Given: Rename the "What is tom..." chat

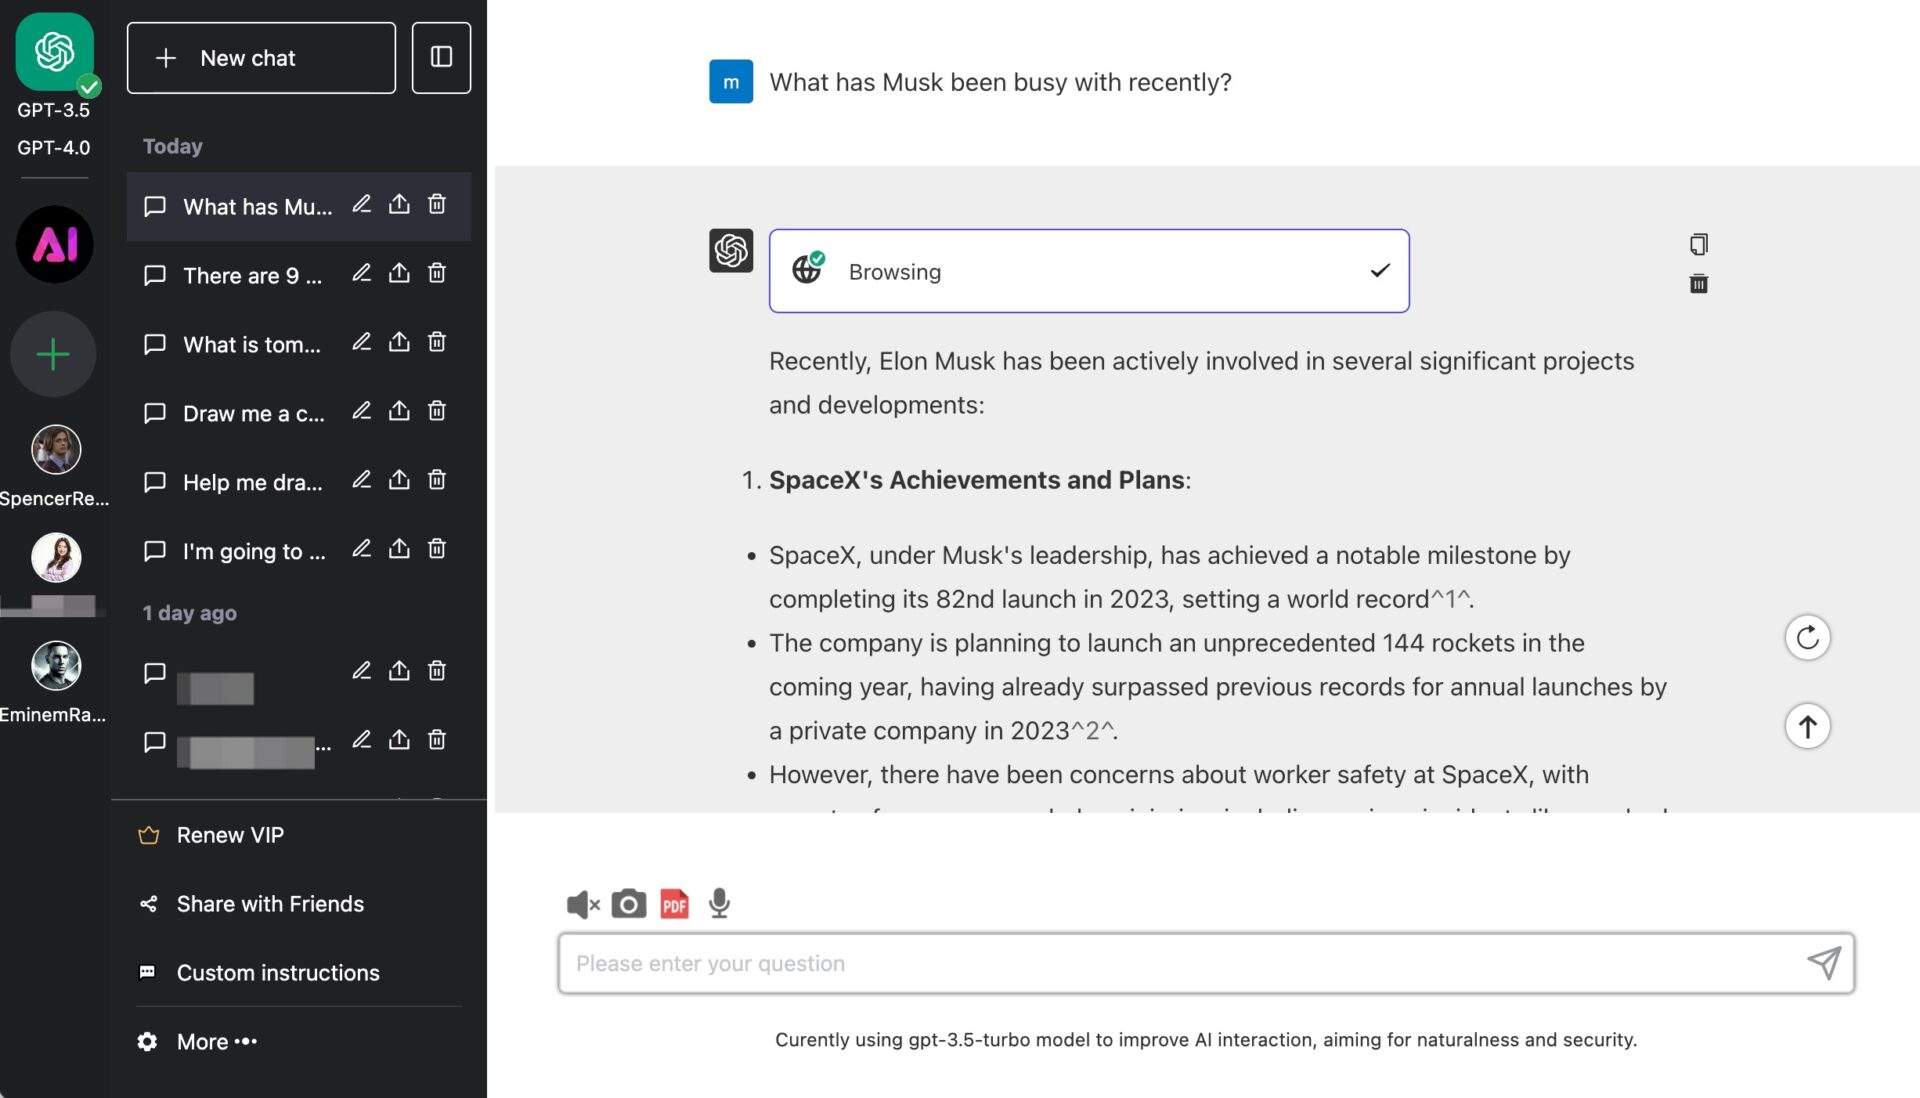Looking at the screenshot, I should click(x=361, y=342).
